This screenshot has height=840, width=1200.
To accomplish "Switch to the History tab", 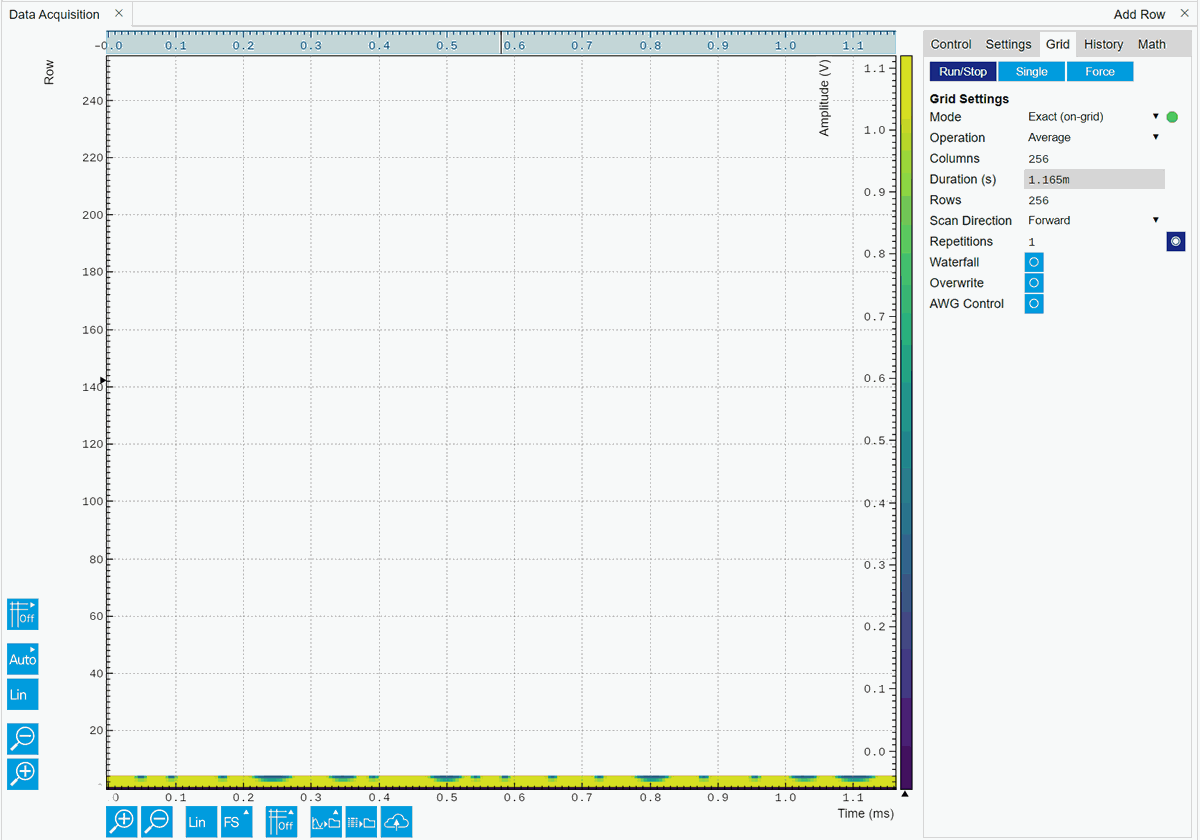I will 1103,44.
